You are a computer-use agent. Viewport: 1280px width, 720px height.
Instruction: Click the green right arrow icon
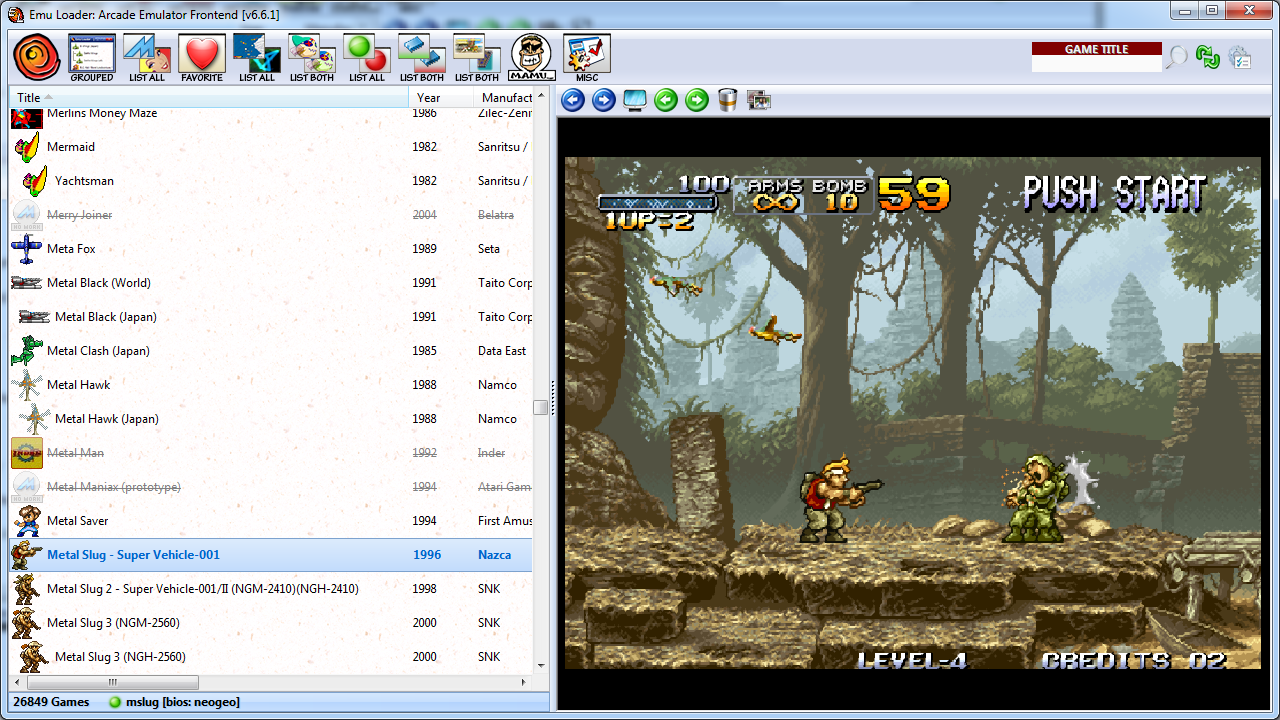[x=697, y=100]
